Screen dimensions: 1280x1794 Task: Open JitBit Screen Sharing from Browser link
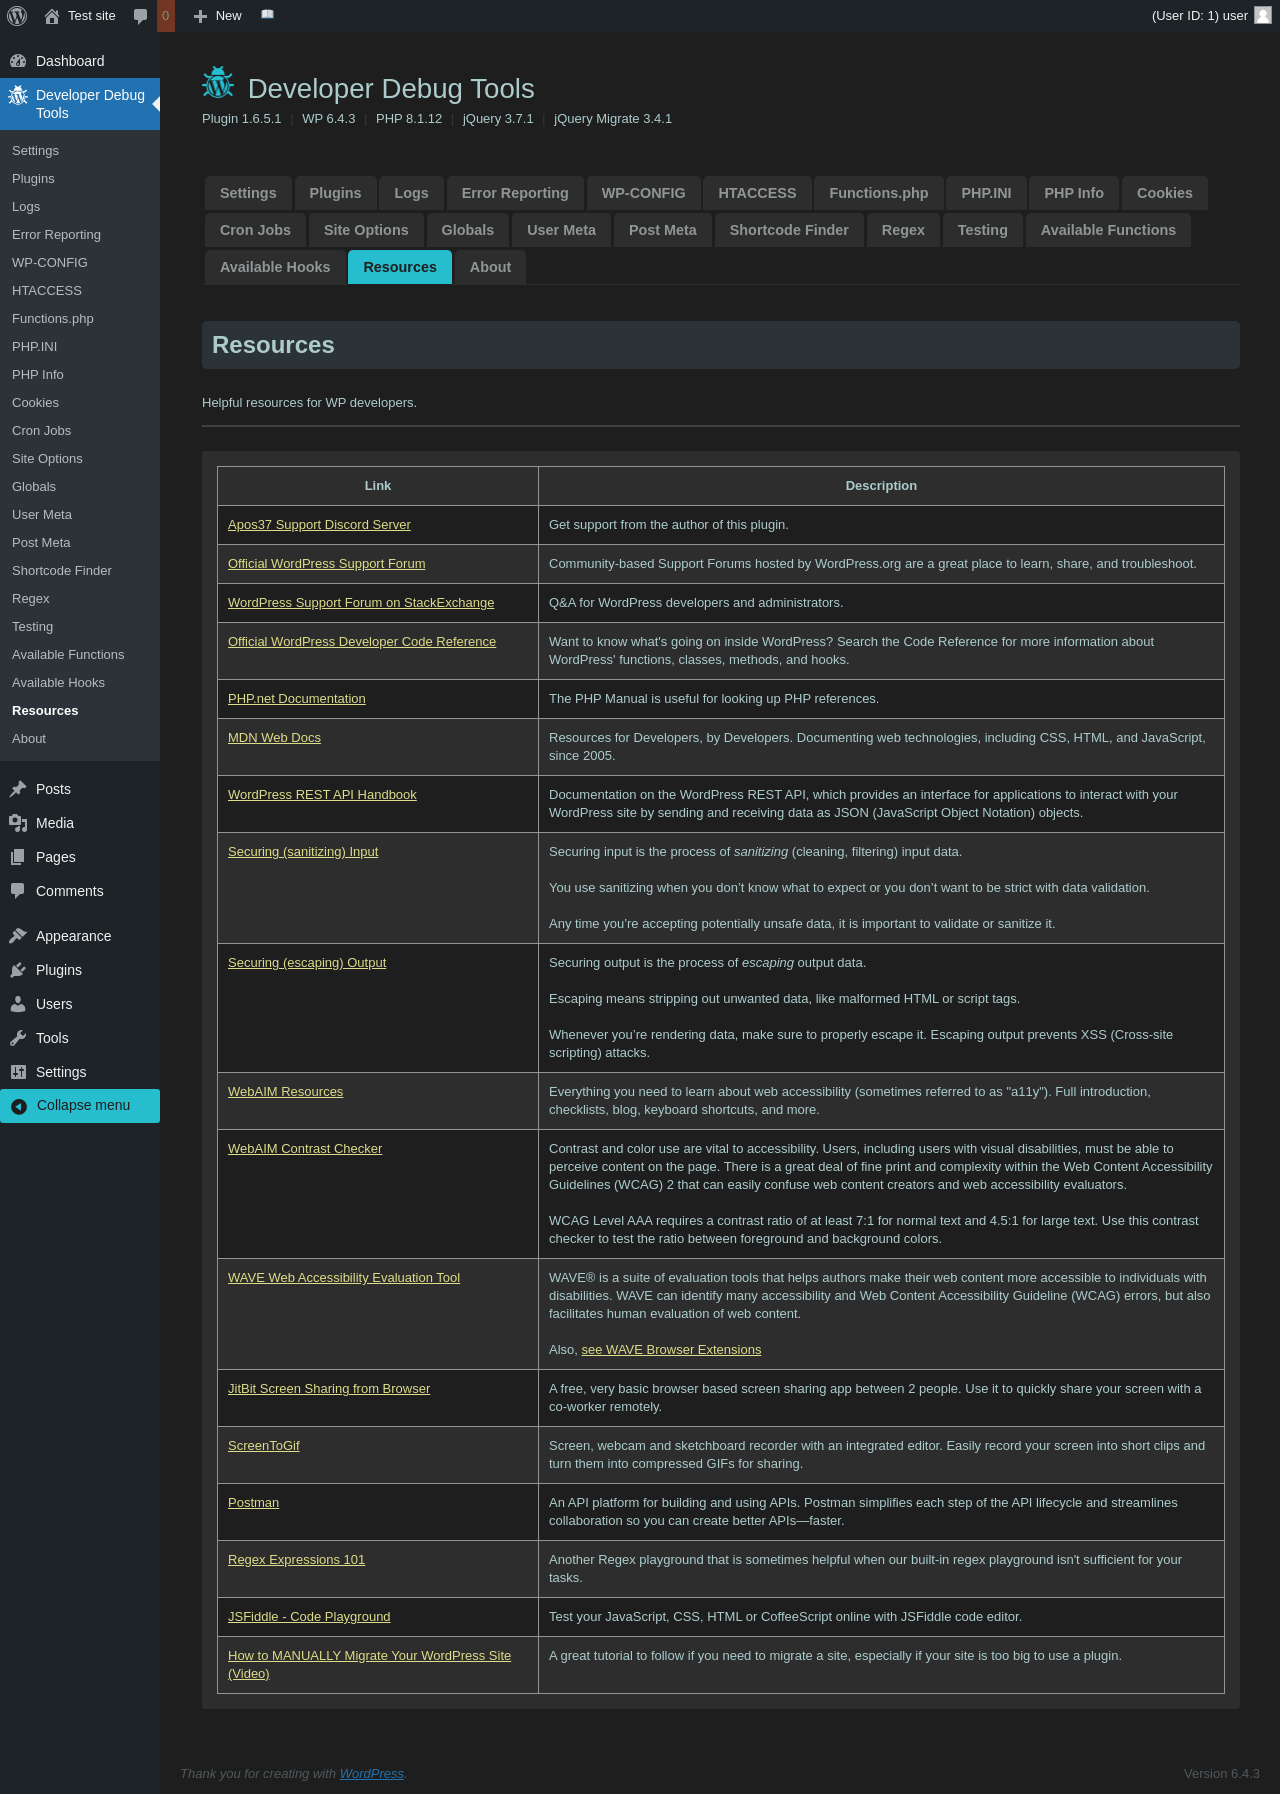pyautogui.click(x=329, y=1389)
